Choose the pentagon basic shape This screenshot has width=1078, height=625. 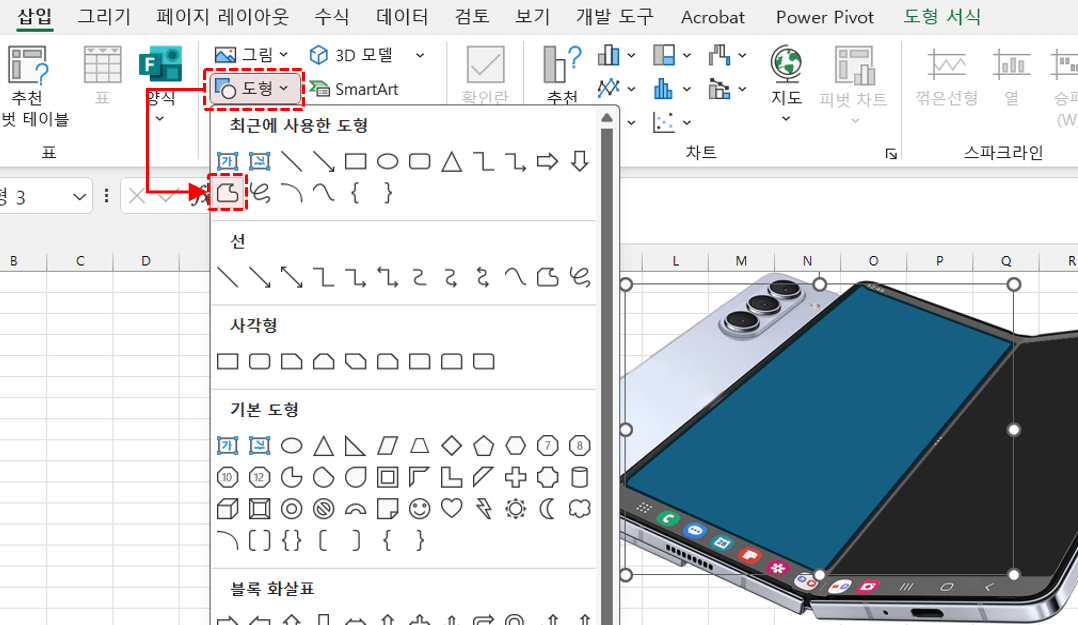tap(483, 446)
